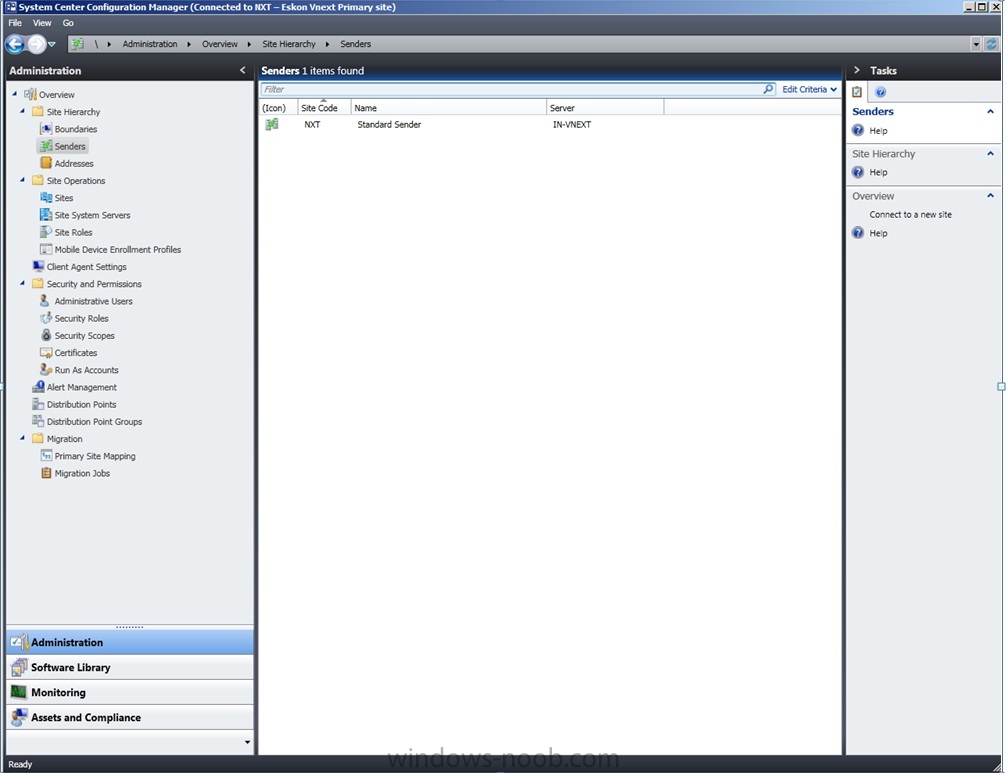The image size is (1007, 773).
Task: Switch to Monitoring workspace
Action: tap(130, 692)
